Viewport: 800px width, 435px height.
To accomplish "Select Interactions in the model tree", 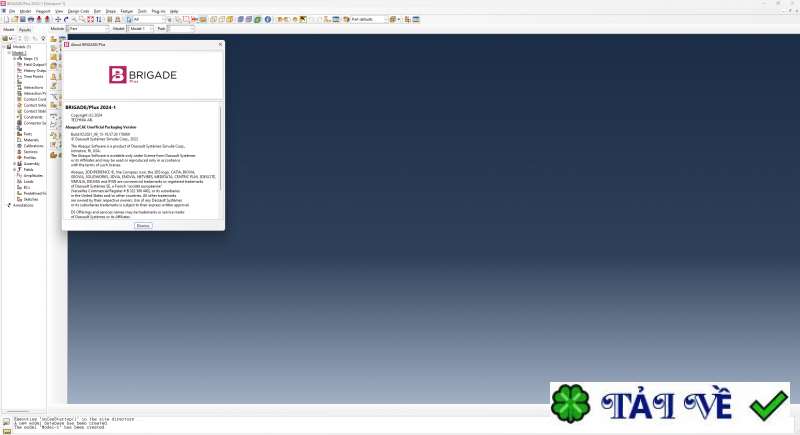I will [33, 87].
